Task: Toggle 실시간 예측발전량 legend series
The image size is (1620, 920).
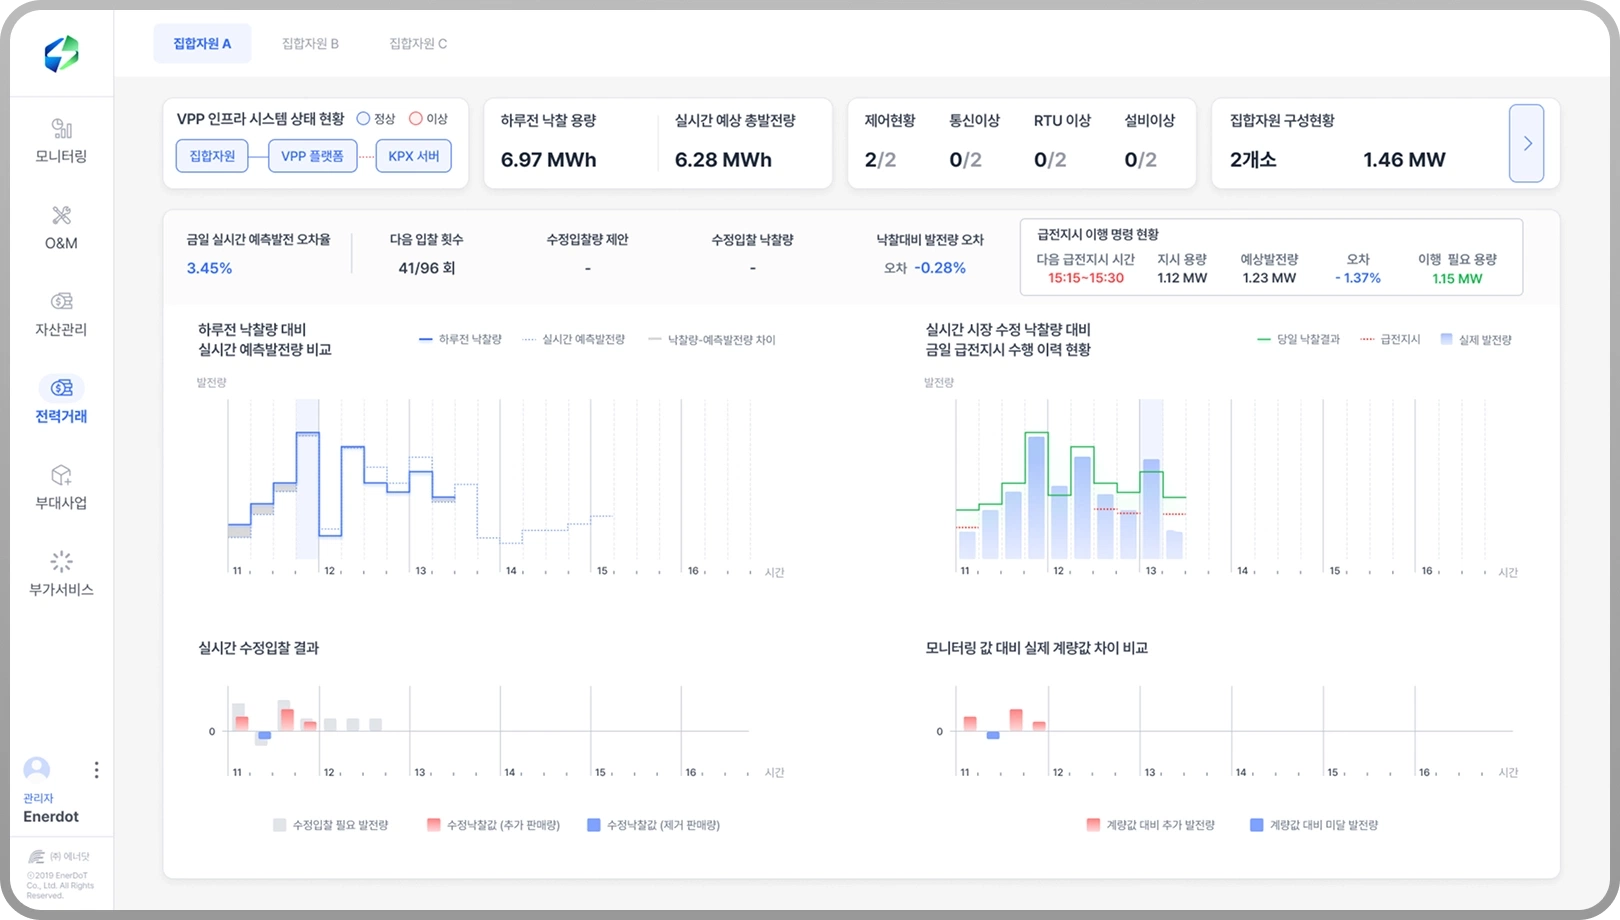Action: coord(573,340)
